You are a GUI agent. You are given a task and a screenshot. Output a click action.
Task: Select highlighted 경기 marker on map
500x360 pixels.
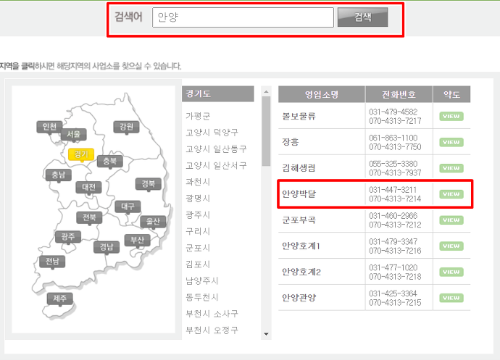point(81,154)
